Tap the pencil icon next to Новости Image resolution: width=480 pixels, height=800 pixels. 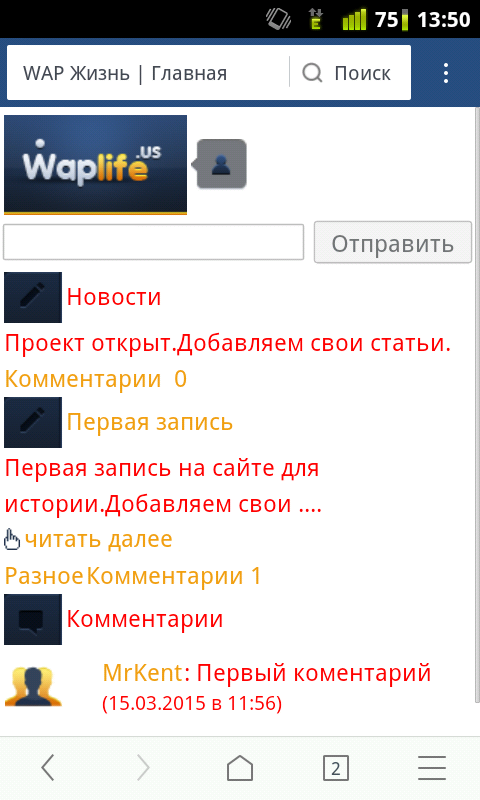tap(33, 297)
